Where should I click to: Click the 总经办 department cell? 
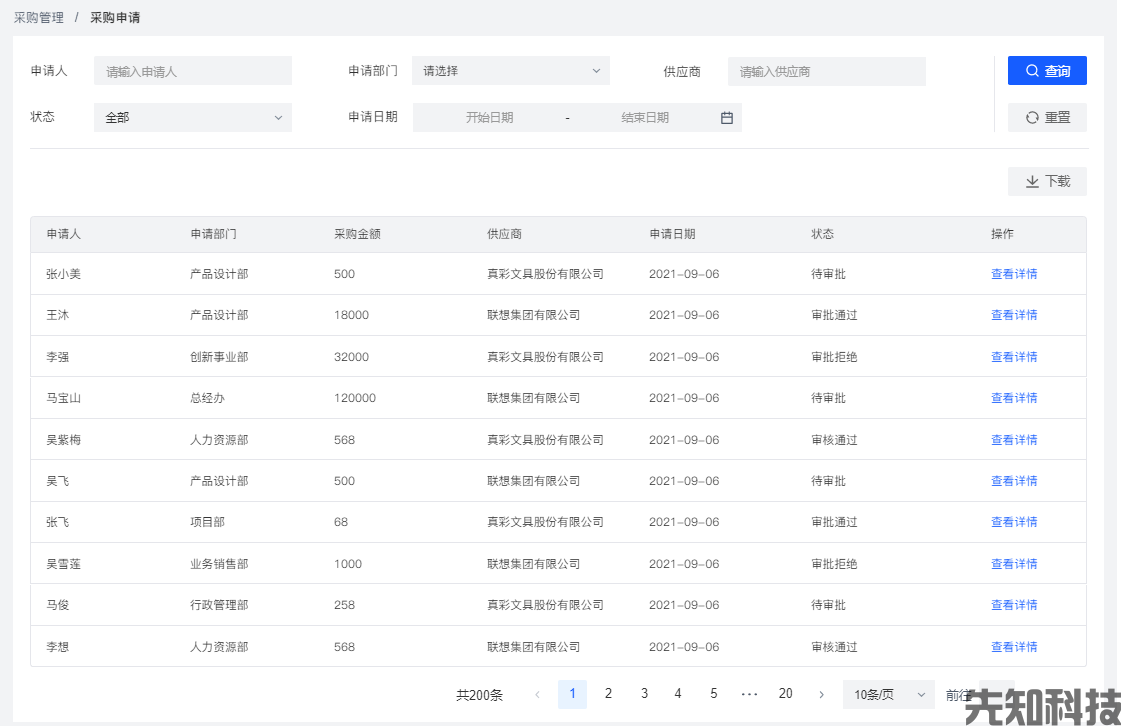[x=207, y=398]
